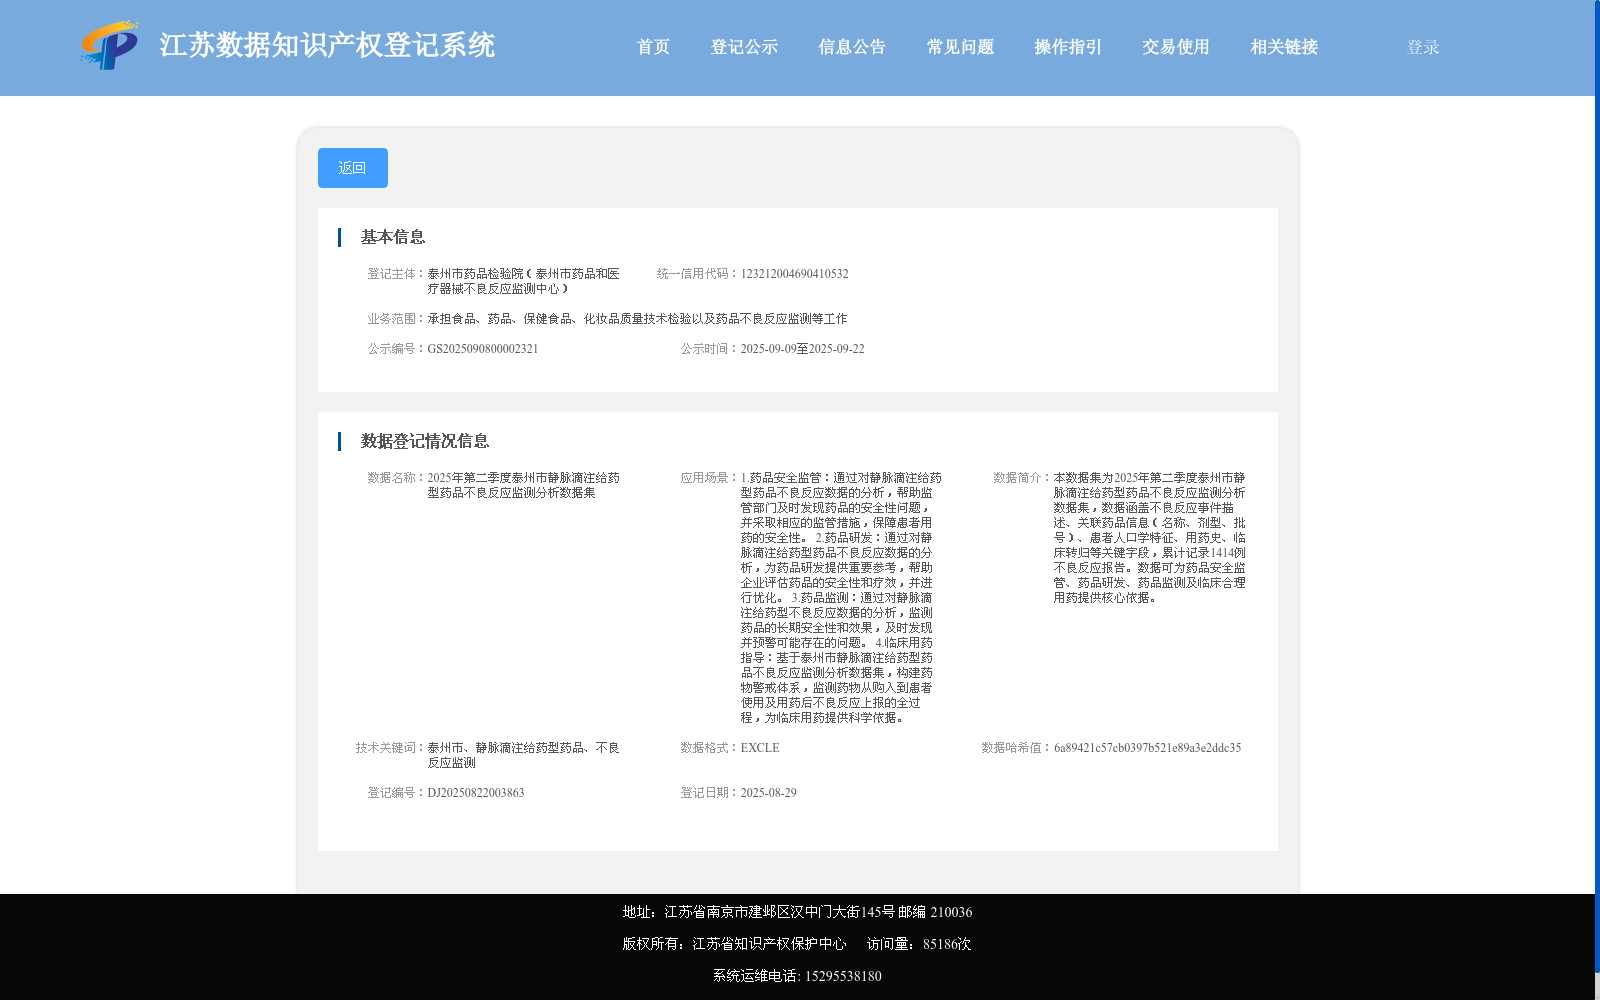Open the 交易使用 menu item
This screenshot has width=1600, height=1000.
(x=1176, y=47)
